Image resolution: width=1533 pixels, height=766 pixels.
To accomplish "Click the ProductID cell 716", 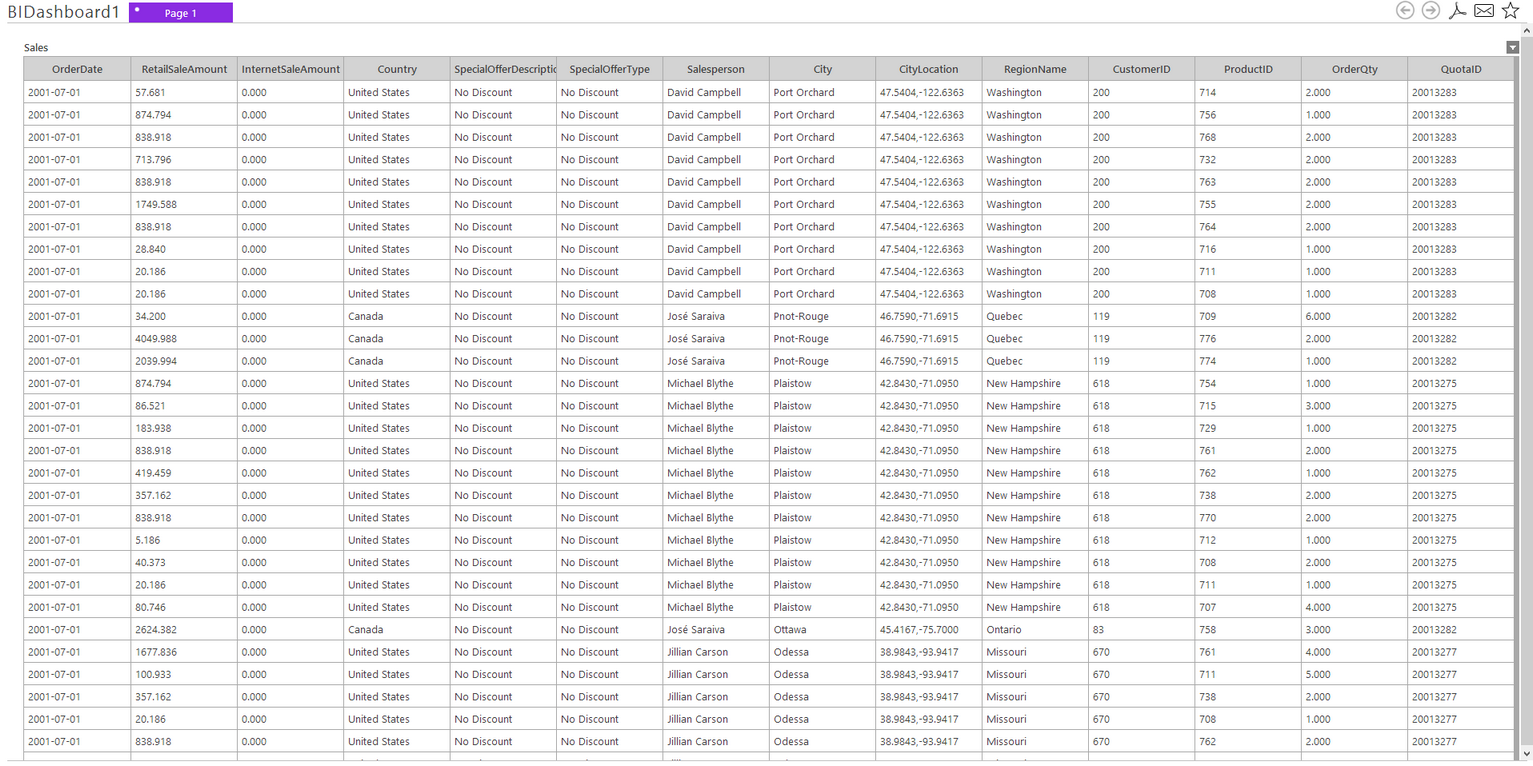I will 1248,249.
